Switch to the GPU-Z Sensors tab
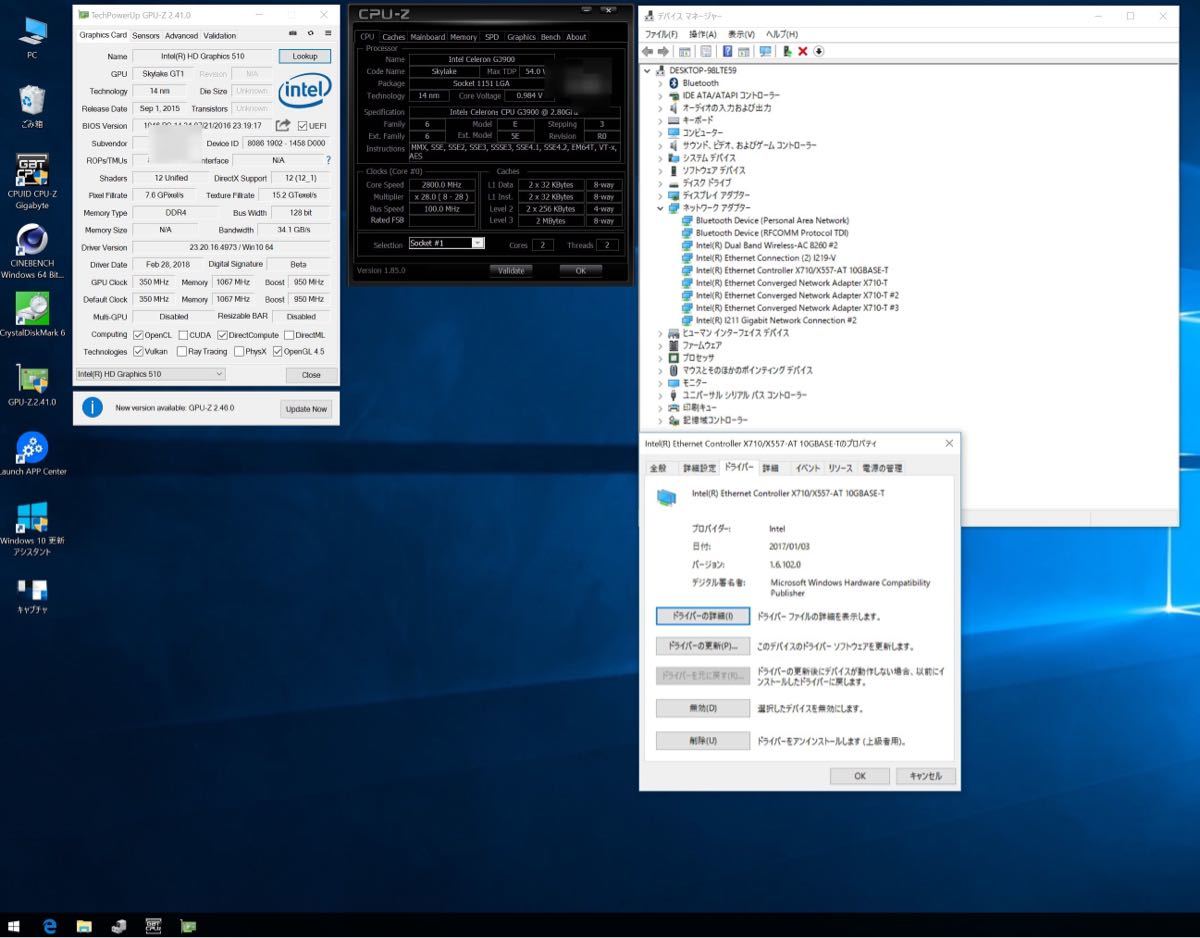1200x938 pixels. [146, 36]
